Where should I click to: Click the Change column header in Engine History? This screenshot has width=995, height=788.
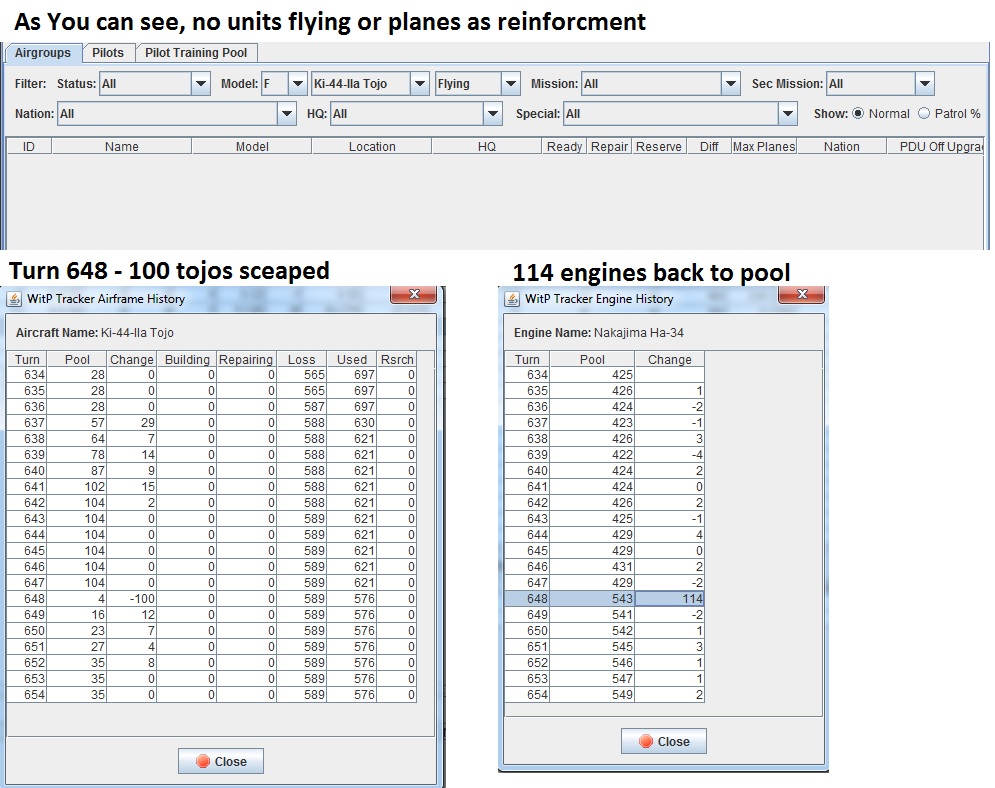point(669,359)
